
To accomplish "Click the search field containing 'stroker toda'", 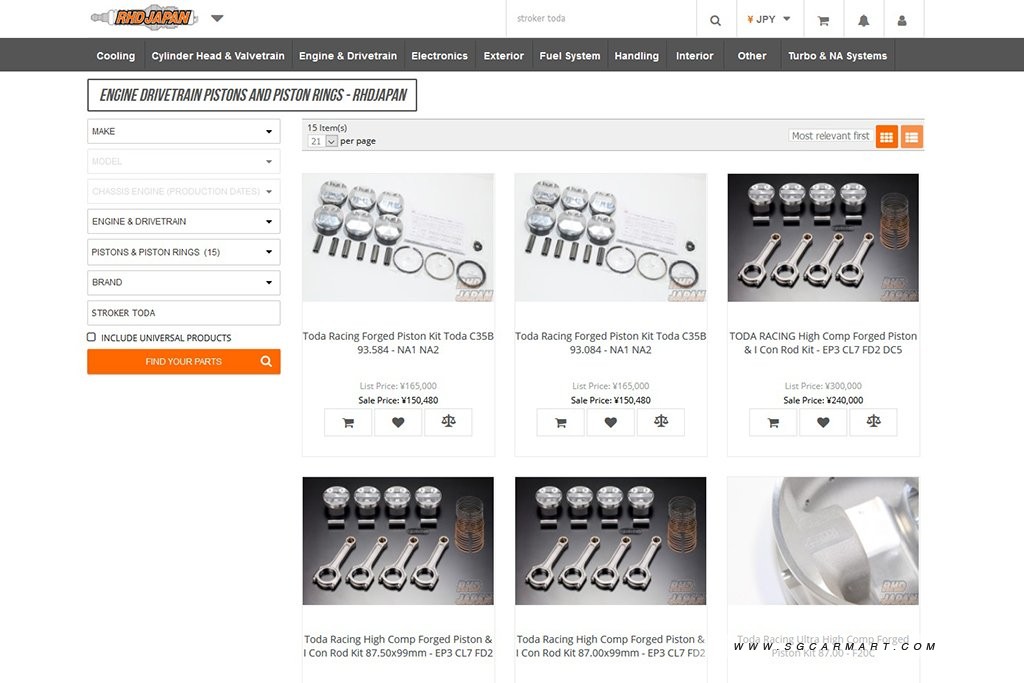I will pos(601,18).
